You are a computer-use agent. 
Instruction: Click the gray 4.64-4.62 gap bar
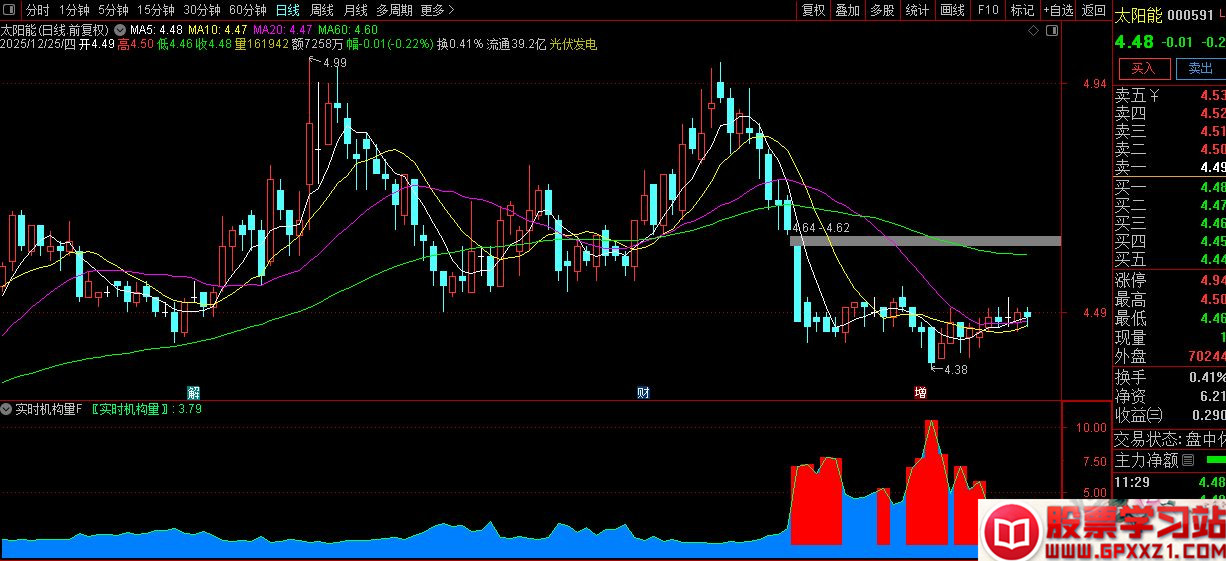tap(925, 241)
